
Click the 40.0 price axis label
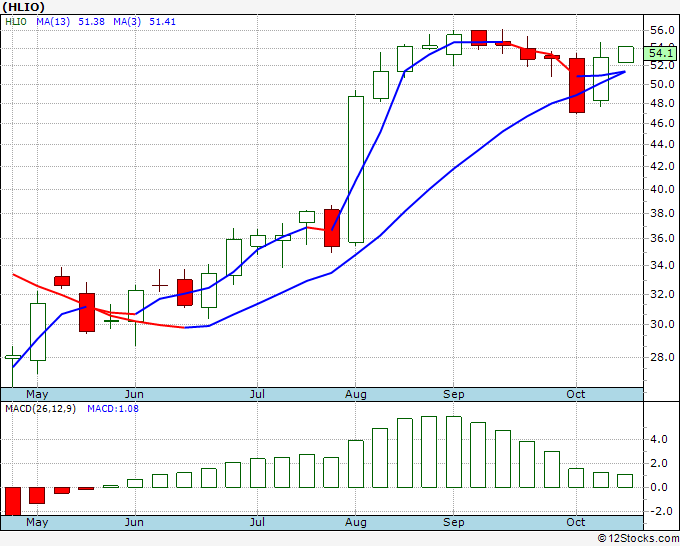[662, 189]
